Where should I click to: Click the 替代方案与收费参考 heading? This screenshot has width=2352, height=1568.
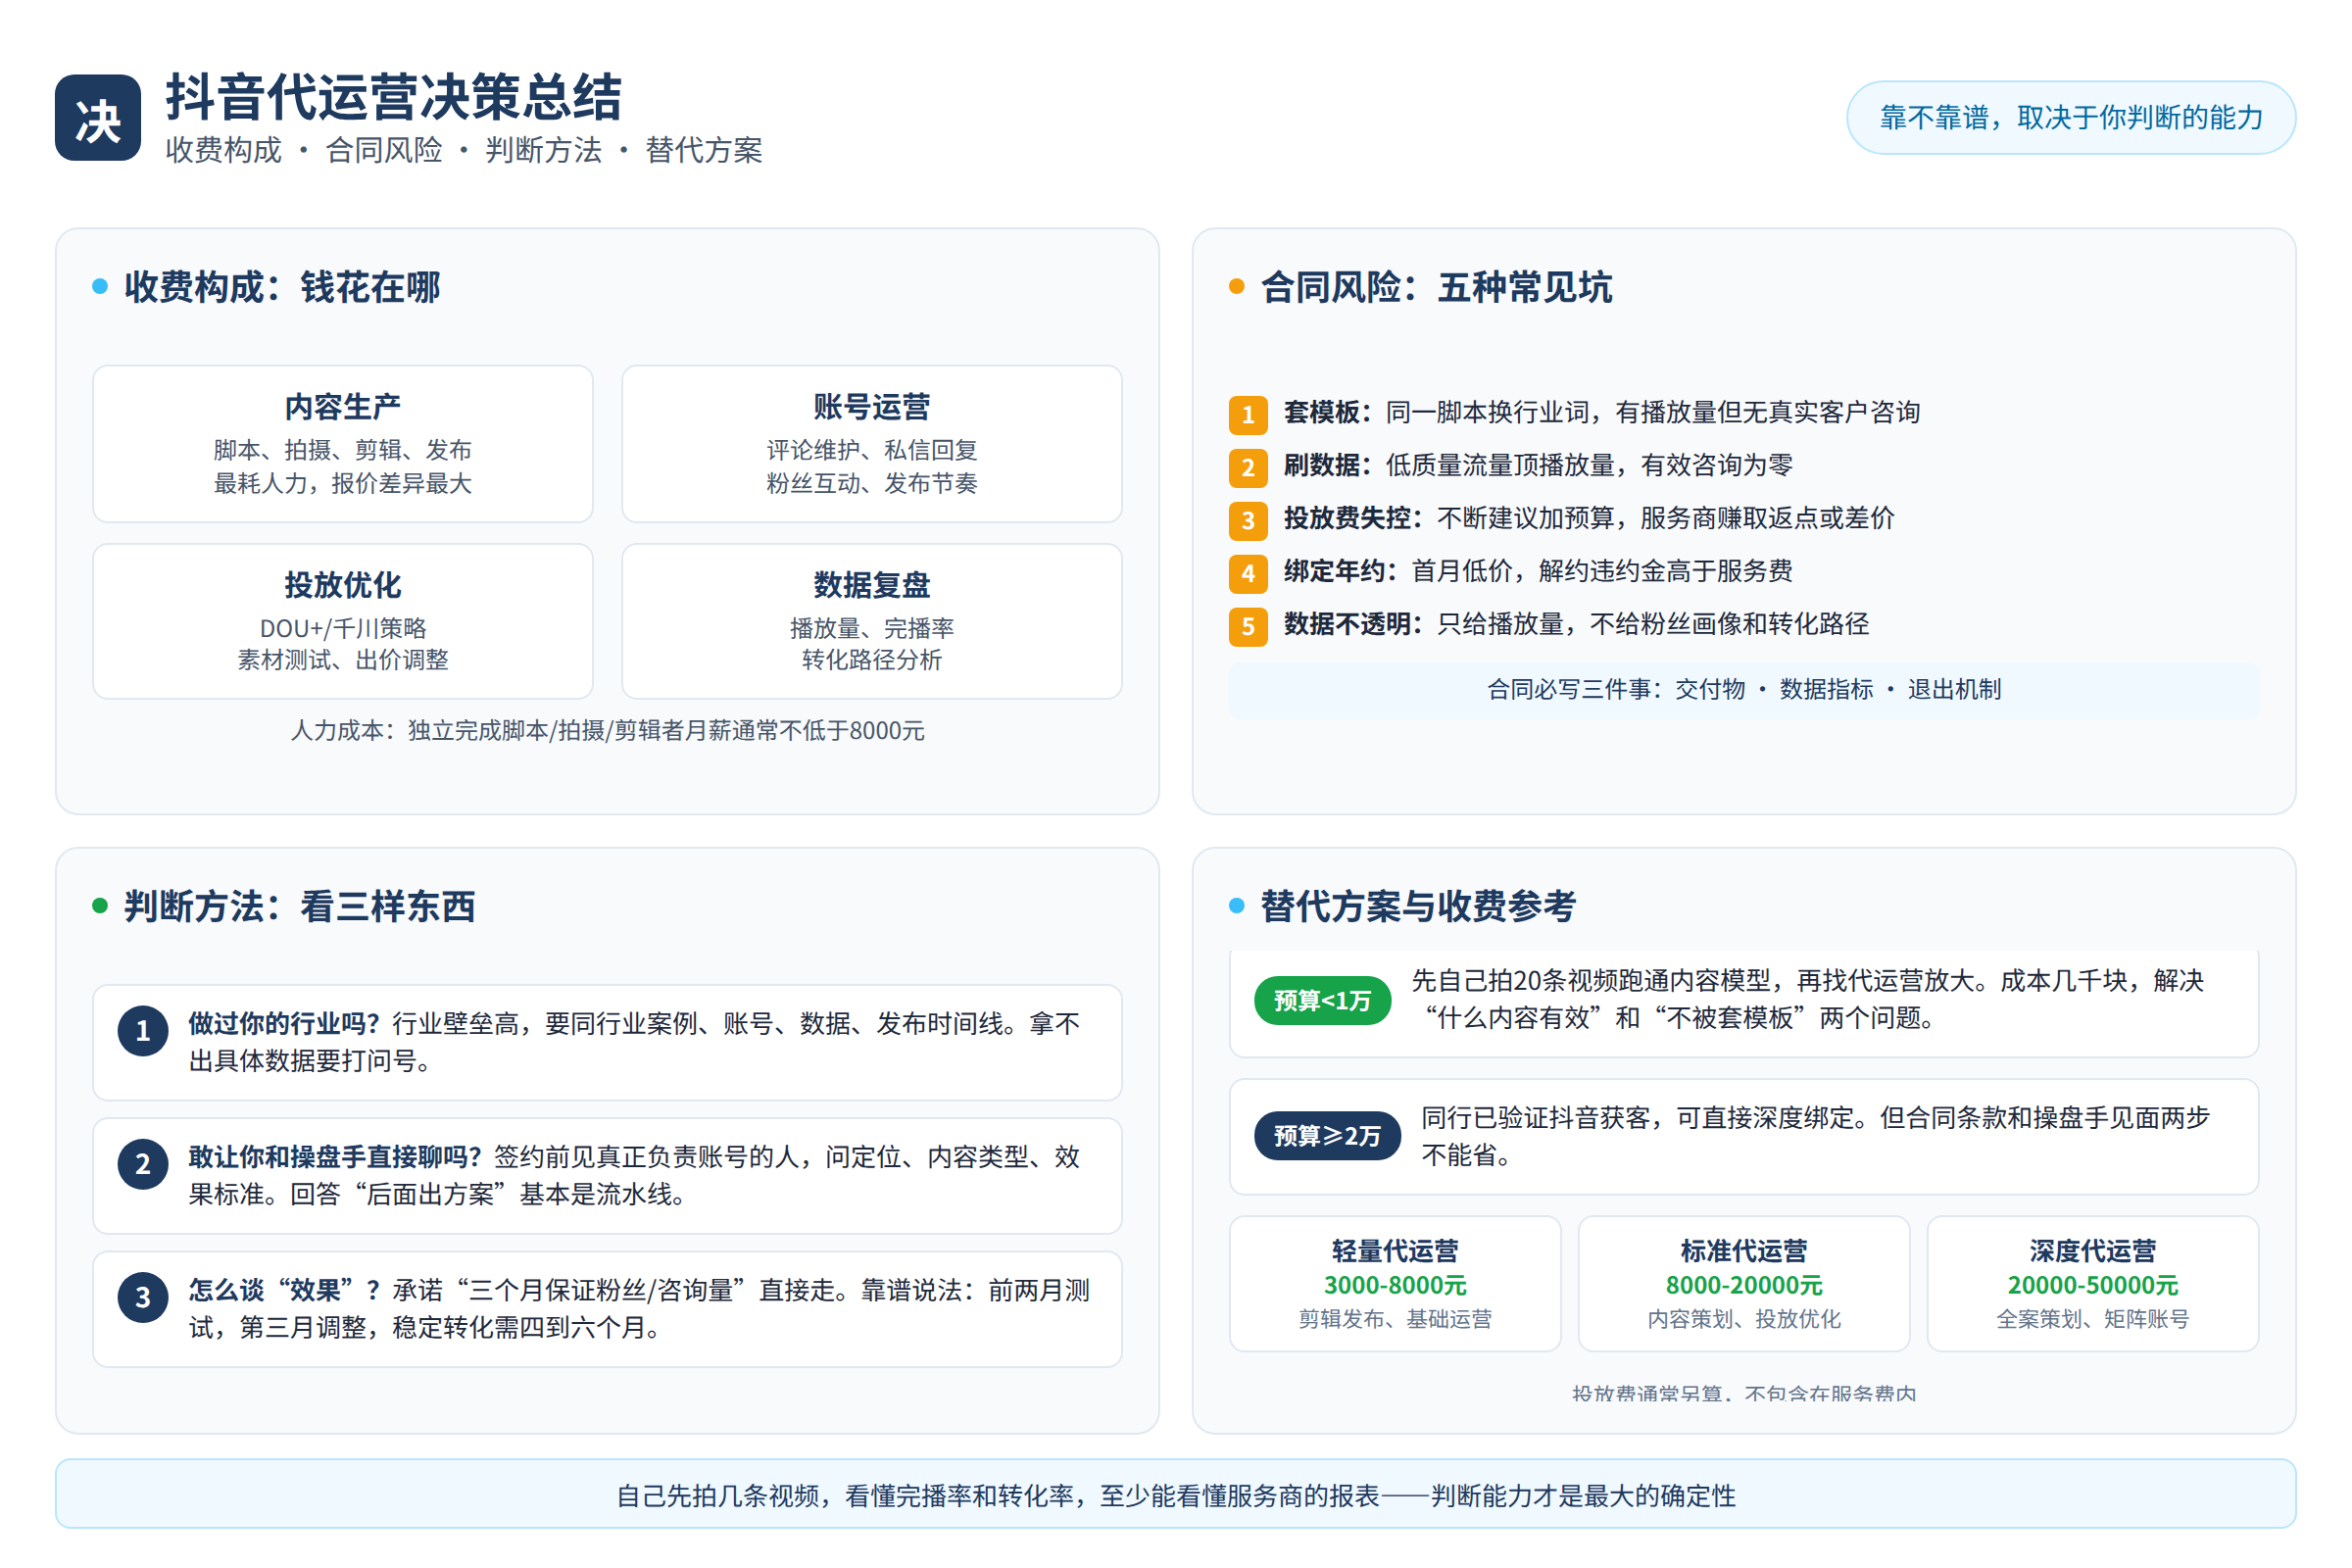pos(1418,906)
